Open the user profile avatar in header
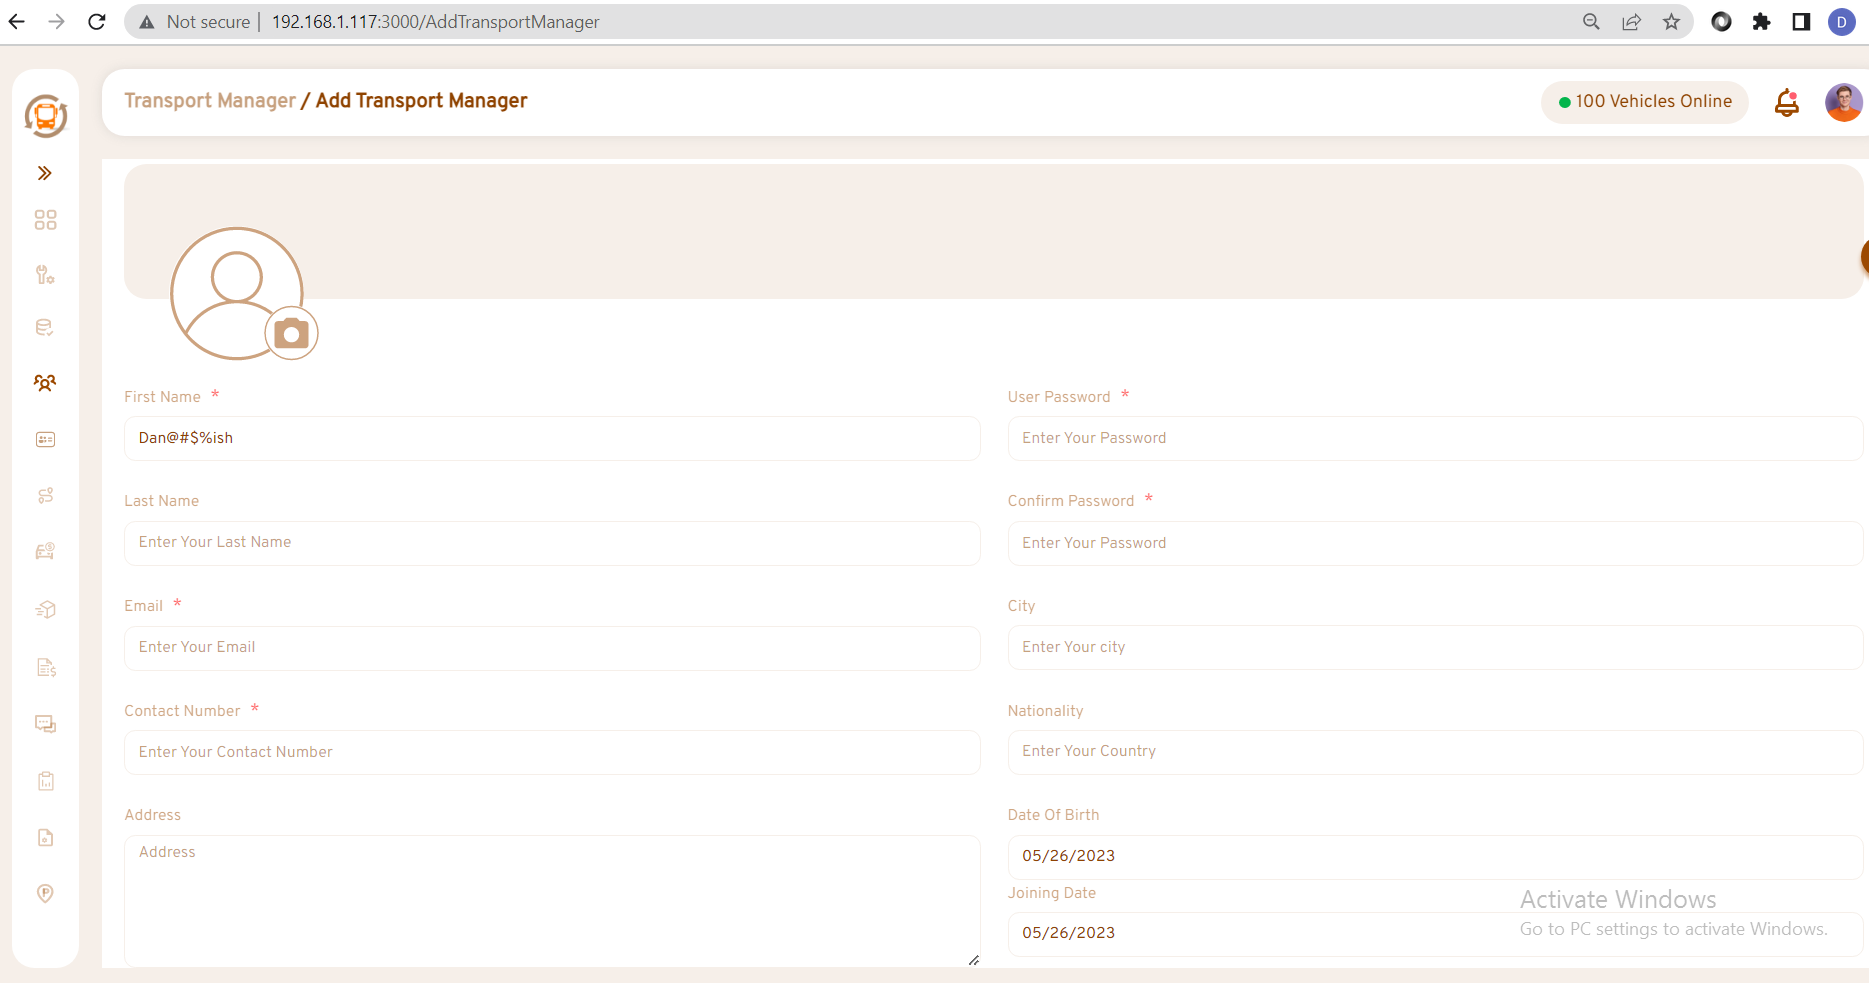The image size is (1869, 983). point(1842,102)
